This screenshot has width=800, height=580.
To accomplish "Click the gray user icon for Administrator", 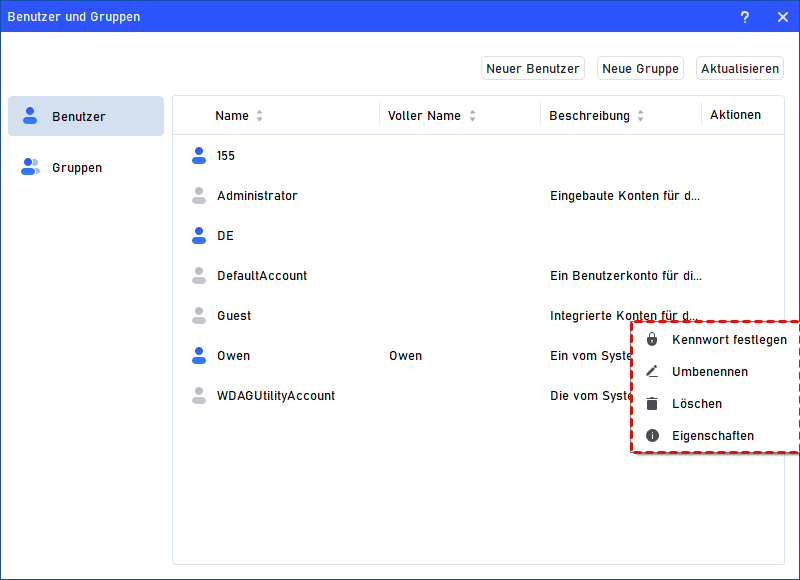I will tap(198, 196).
